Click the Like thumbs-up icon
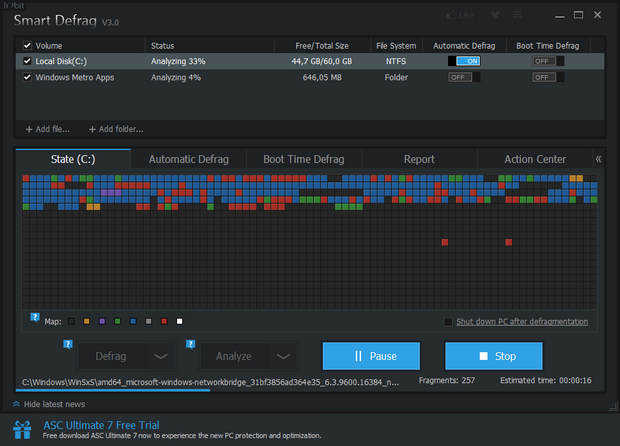 point(451,15)
